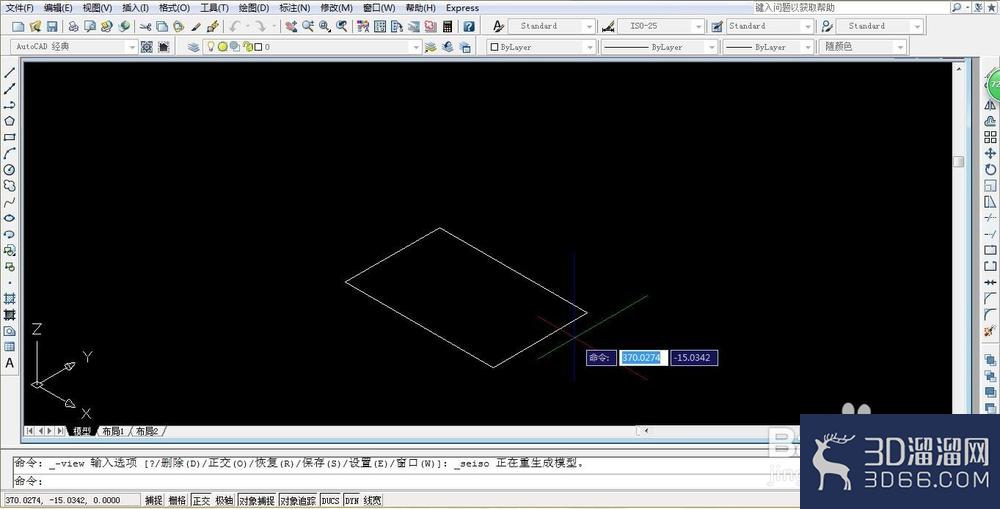
Task: Toggle 极轴 polar tracking
Action: point(224,501)
